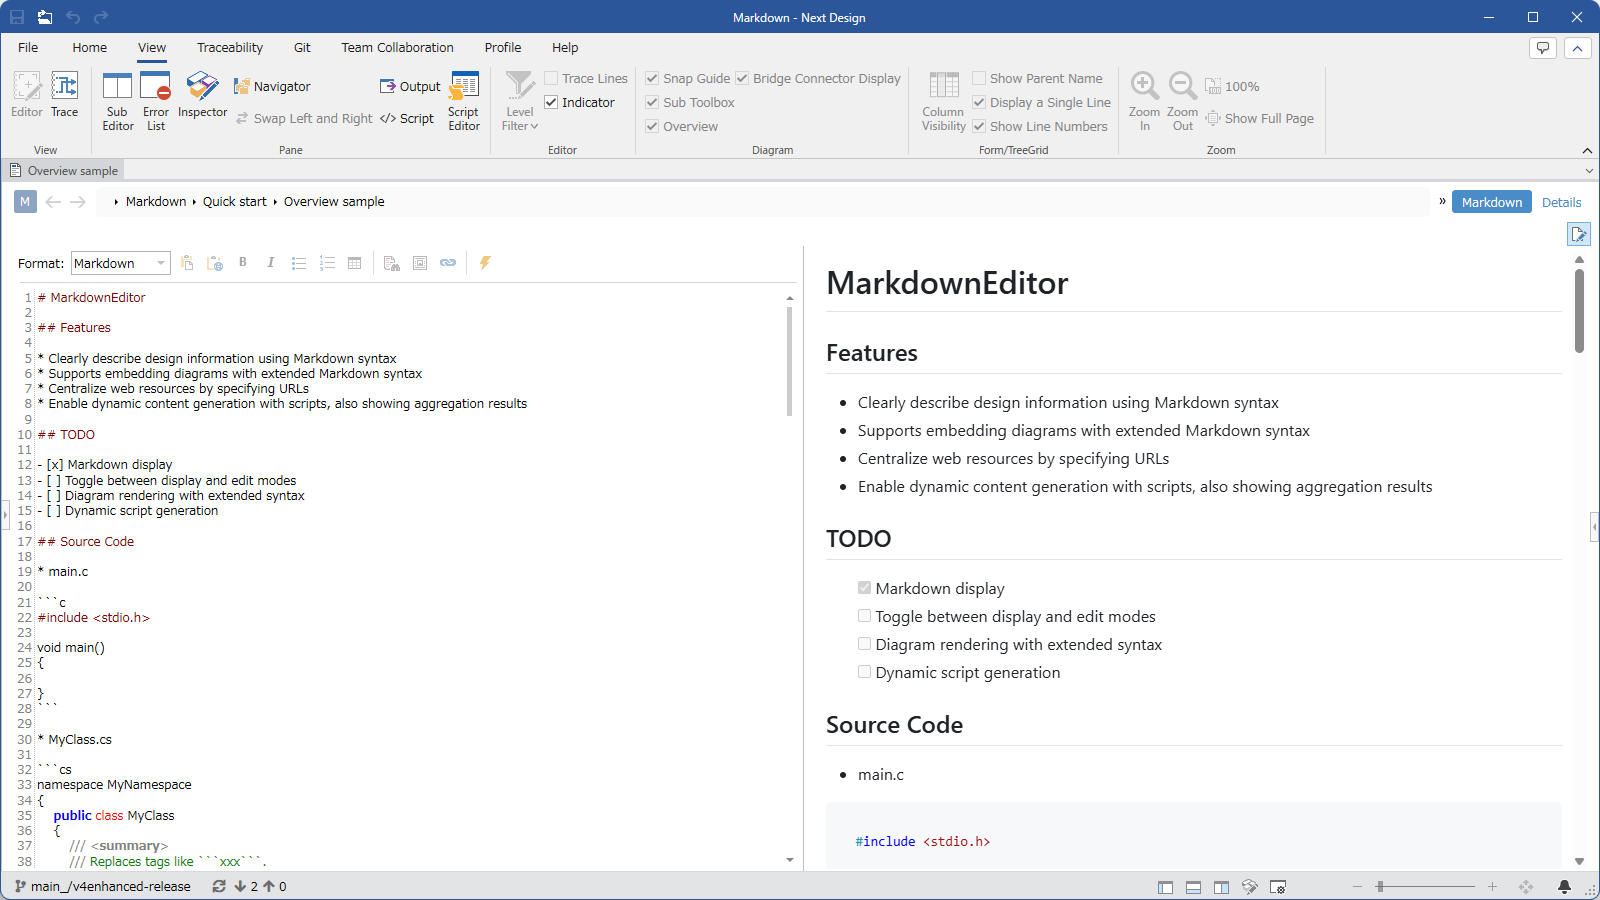Expand breadcrumb arrow before Markdown
Image resolution: width=1600 pixels, height=900 pixels.
(x=116, y=202)
